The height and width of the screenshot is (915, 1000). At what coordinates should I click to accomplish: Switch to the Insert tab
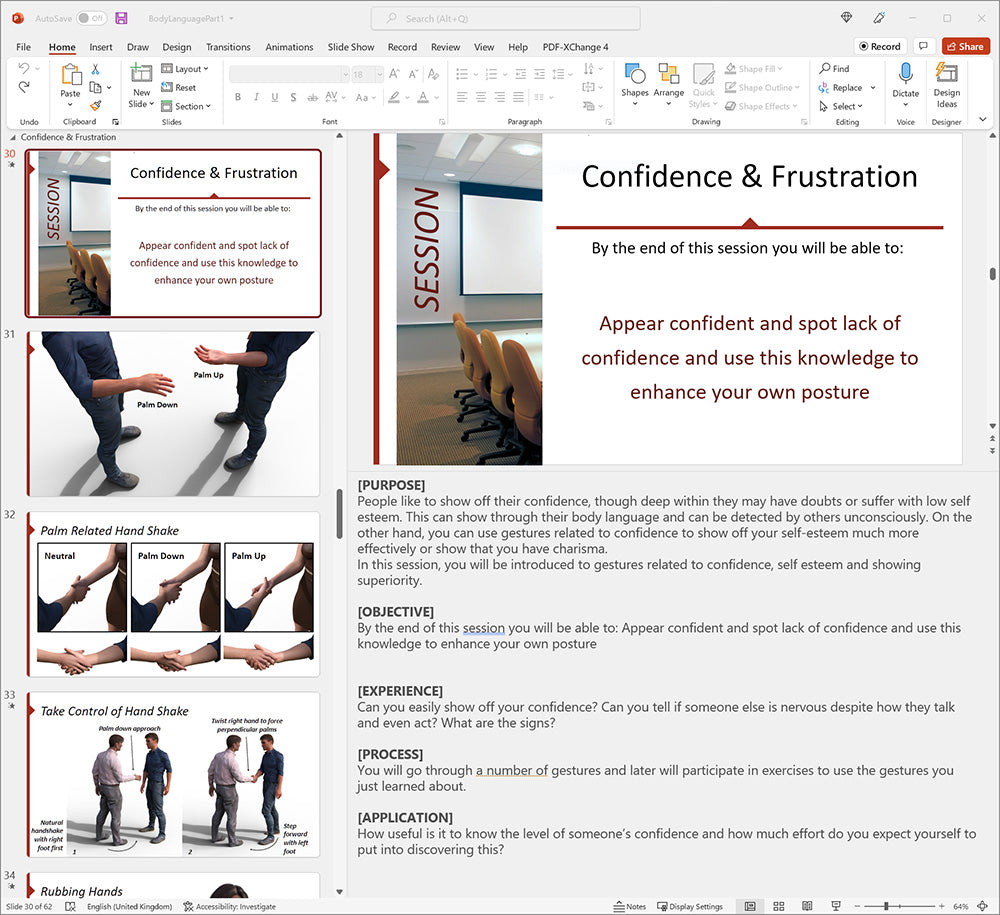[x=101, y=47]
